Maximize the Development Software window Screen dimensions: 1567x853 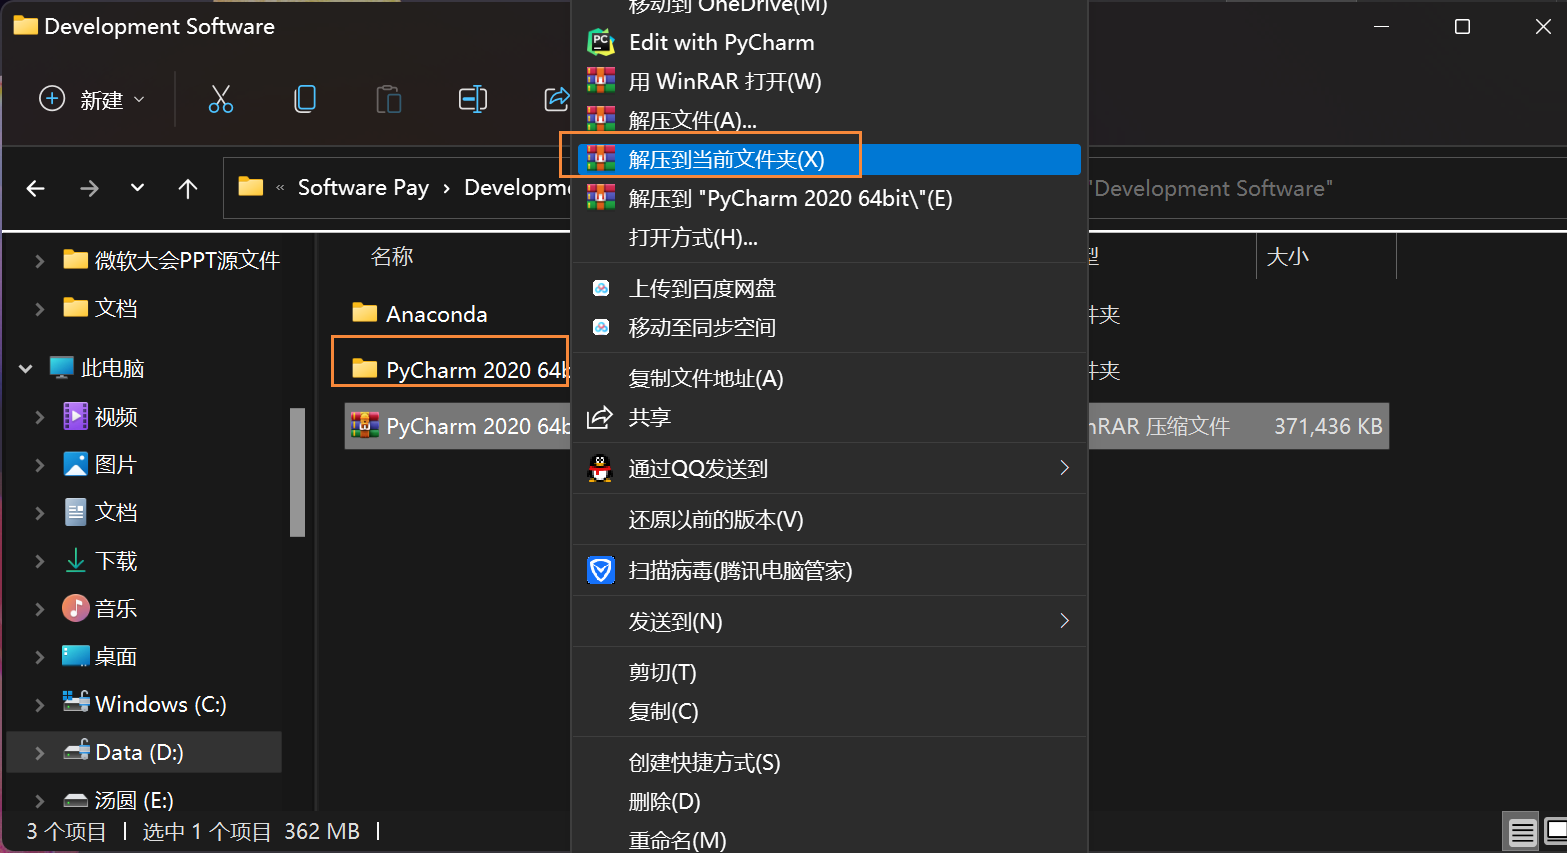(x=1462, y=27)
